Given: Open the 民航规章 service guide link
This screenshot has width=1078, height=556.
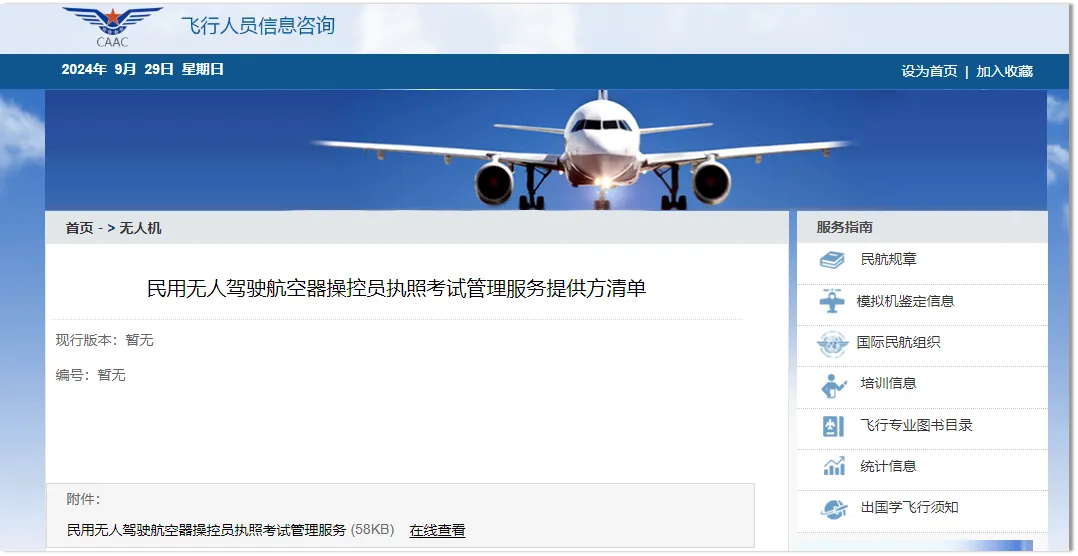Looking at the screenshot, I should (888, 259).
